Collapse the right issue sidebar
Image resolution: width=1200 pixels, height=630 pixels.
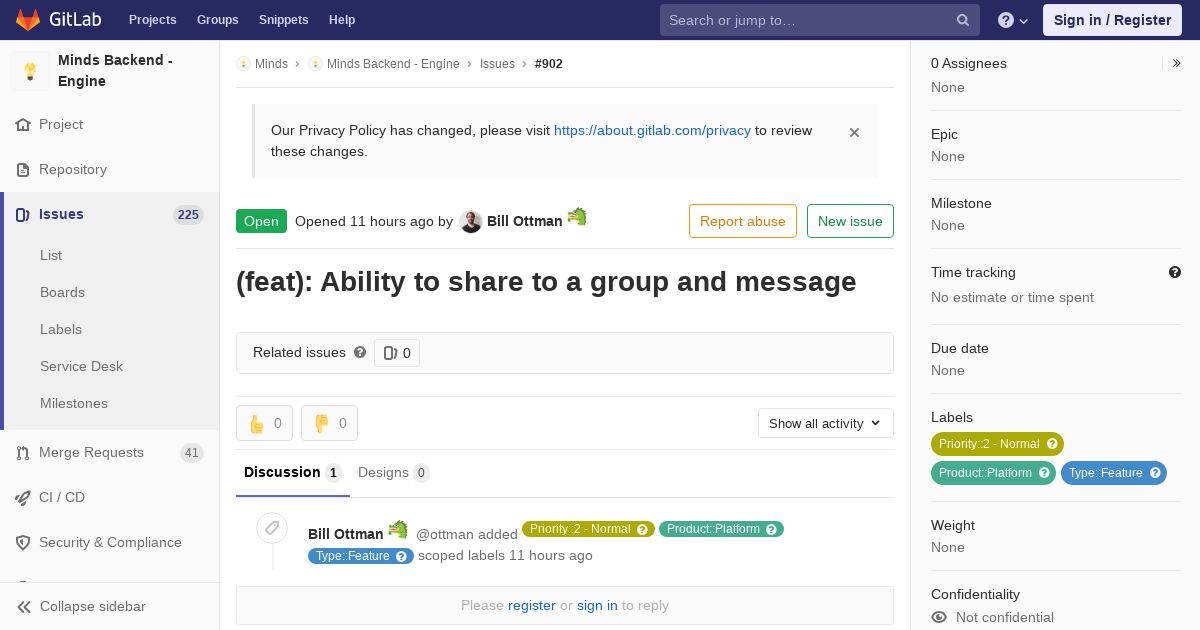pyautogui.click(x=1177, y=63)
